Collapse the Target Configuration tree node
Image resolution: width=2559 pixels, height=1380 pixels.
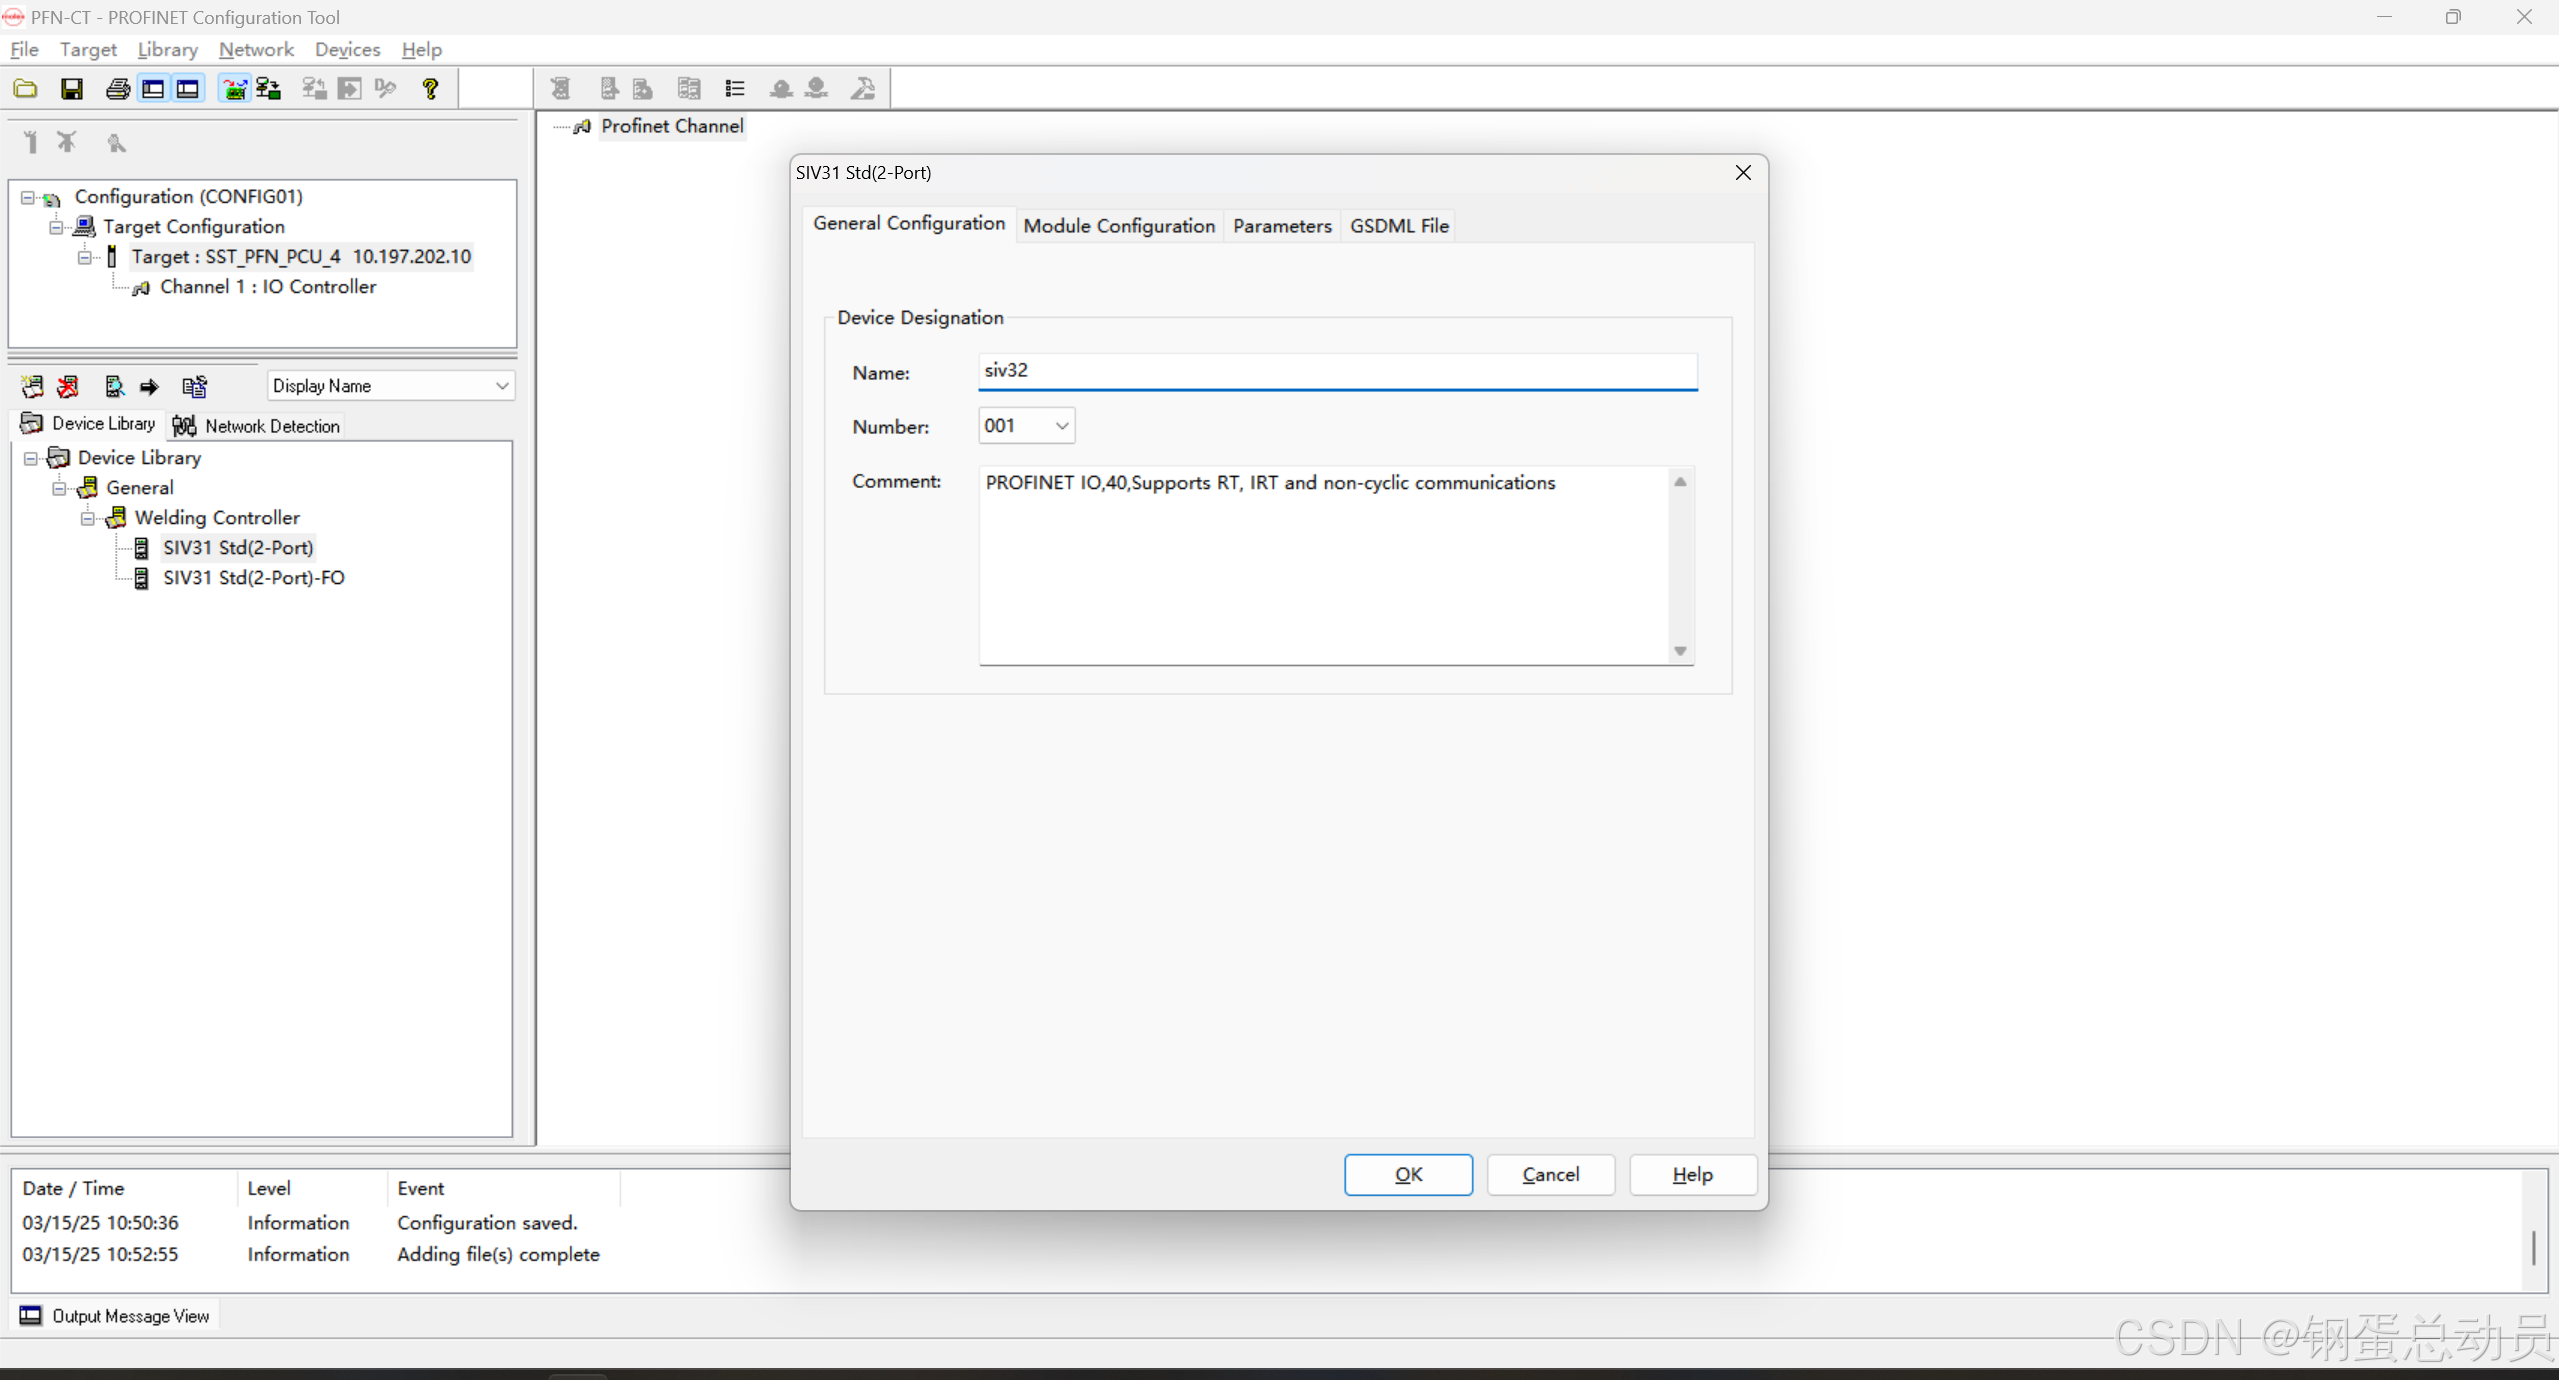[x=57, y=227]
